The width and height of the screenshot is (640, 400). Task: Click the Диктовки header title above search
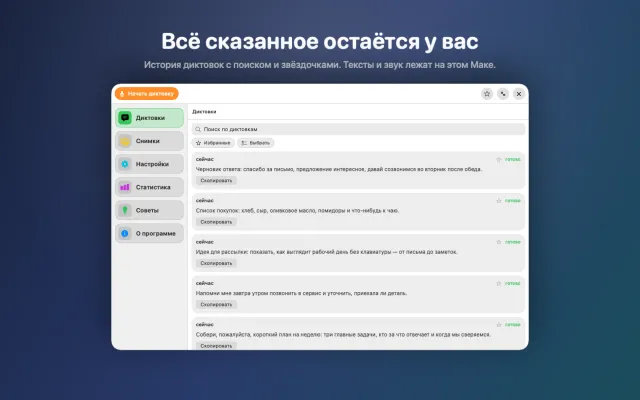(x=204, y=111)
